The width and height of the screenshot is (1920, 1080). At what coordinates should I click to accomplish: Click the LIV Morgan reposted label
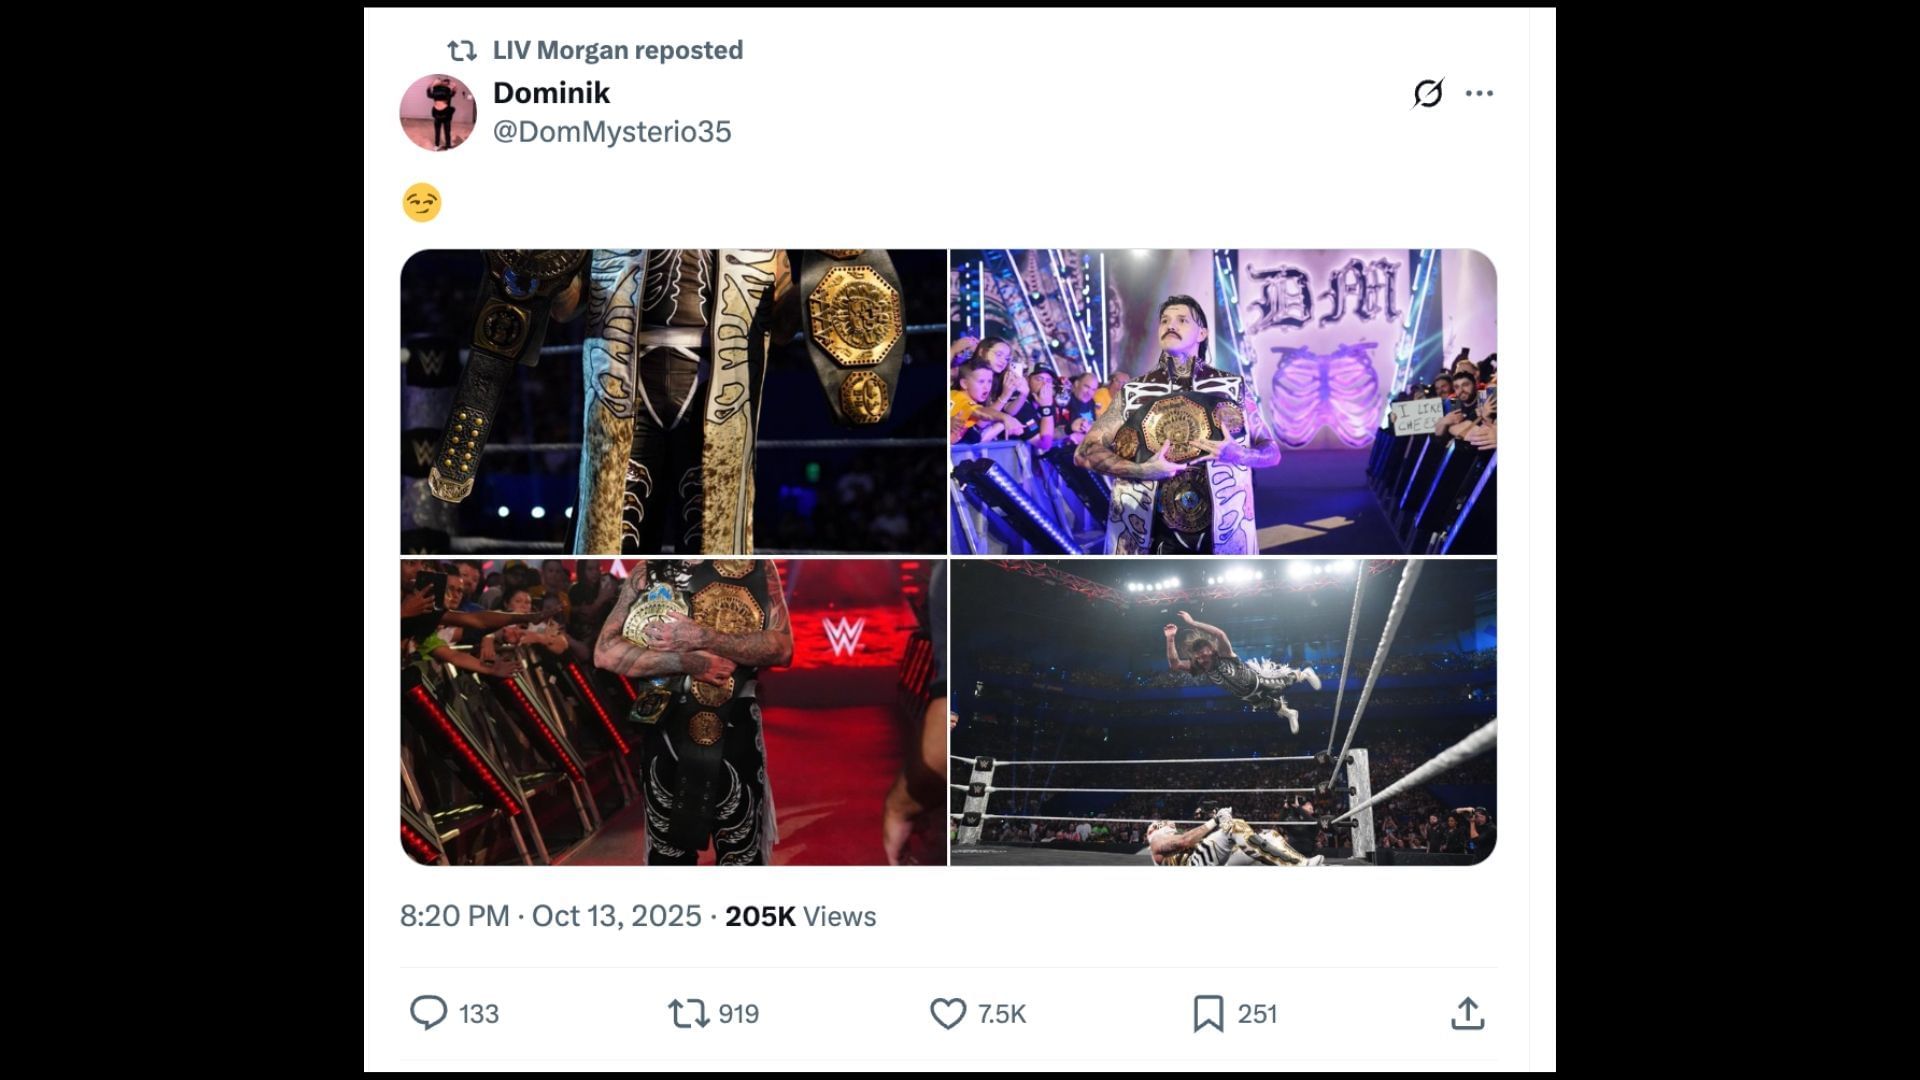[x=618, y=50]
